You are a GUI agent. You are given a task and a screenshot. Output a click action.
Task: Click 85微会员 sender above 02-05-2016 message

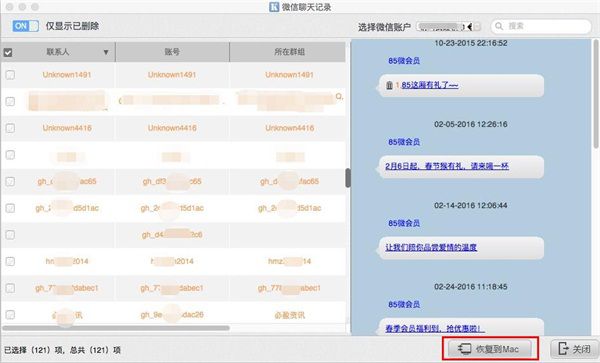[404, 142]
